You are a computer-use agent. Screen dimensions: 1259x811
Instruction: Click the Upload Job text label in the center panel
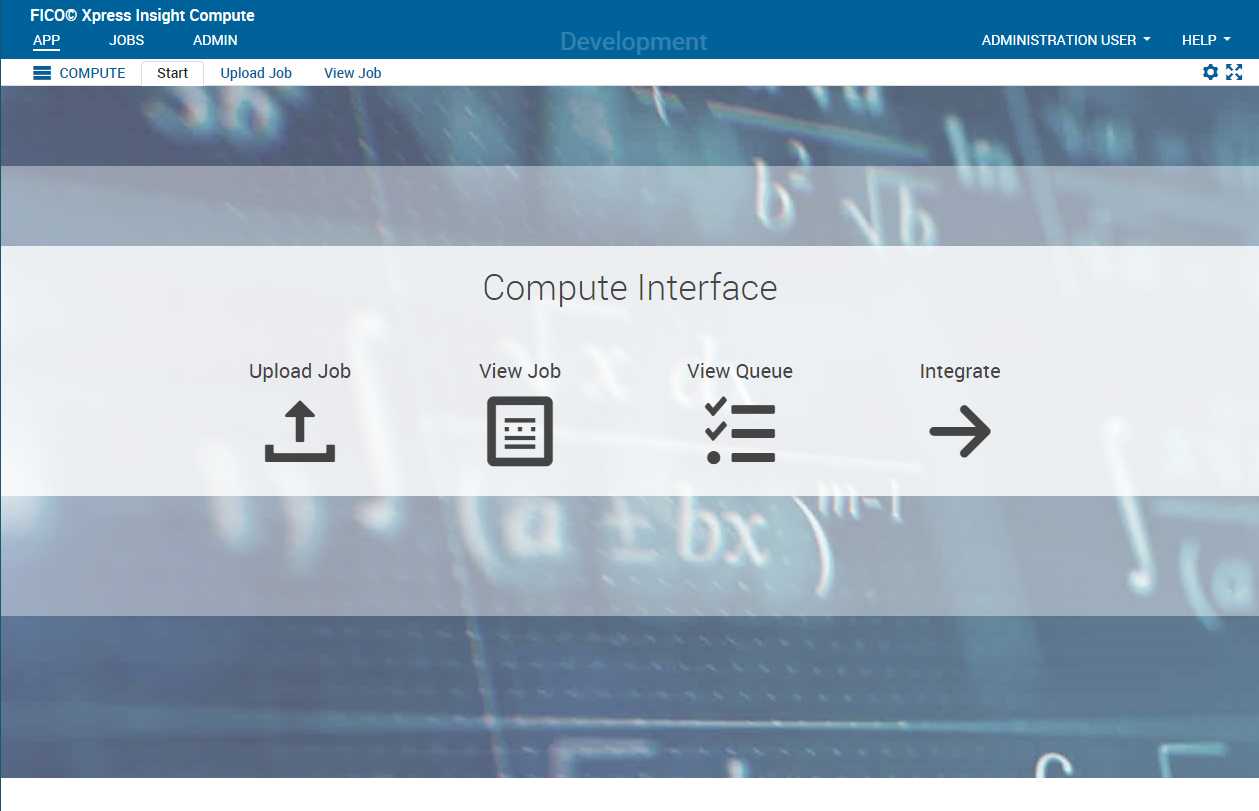coord(300,371)
